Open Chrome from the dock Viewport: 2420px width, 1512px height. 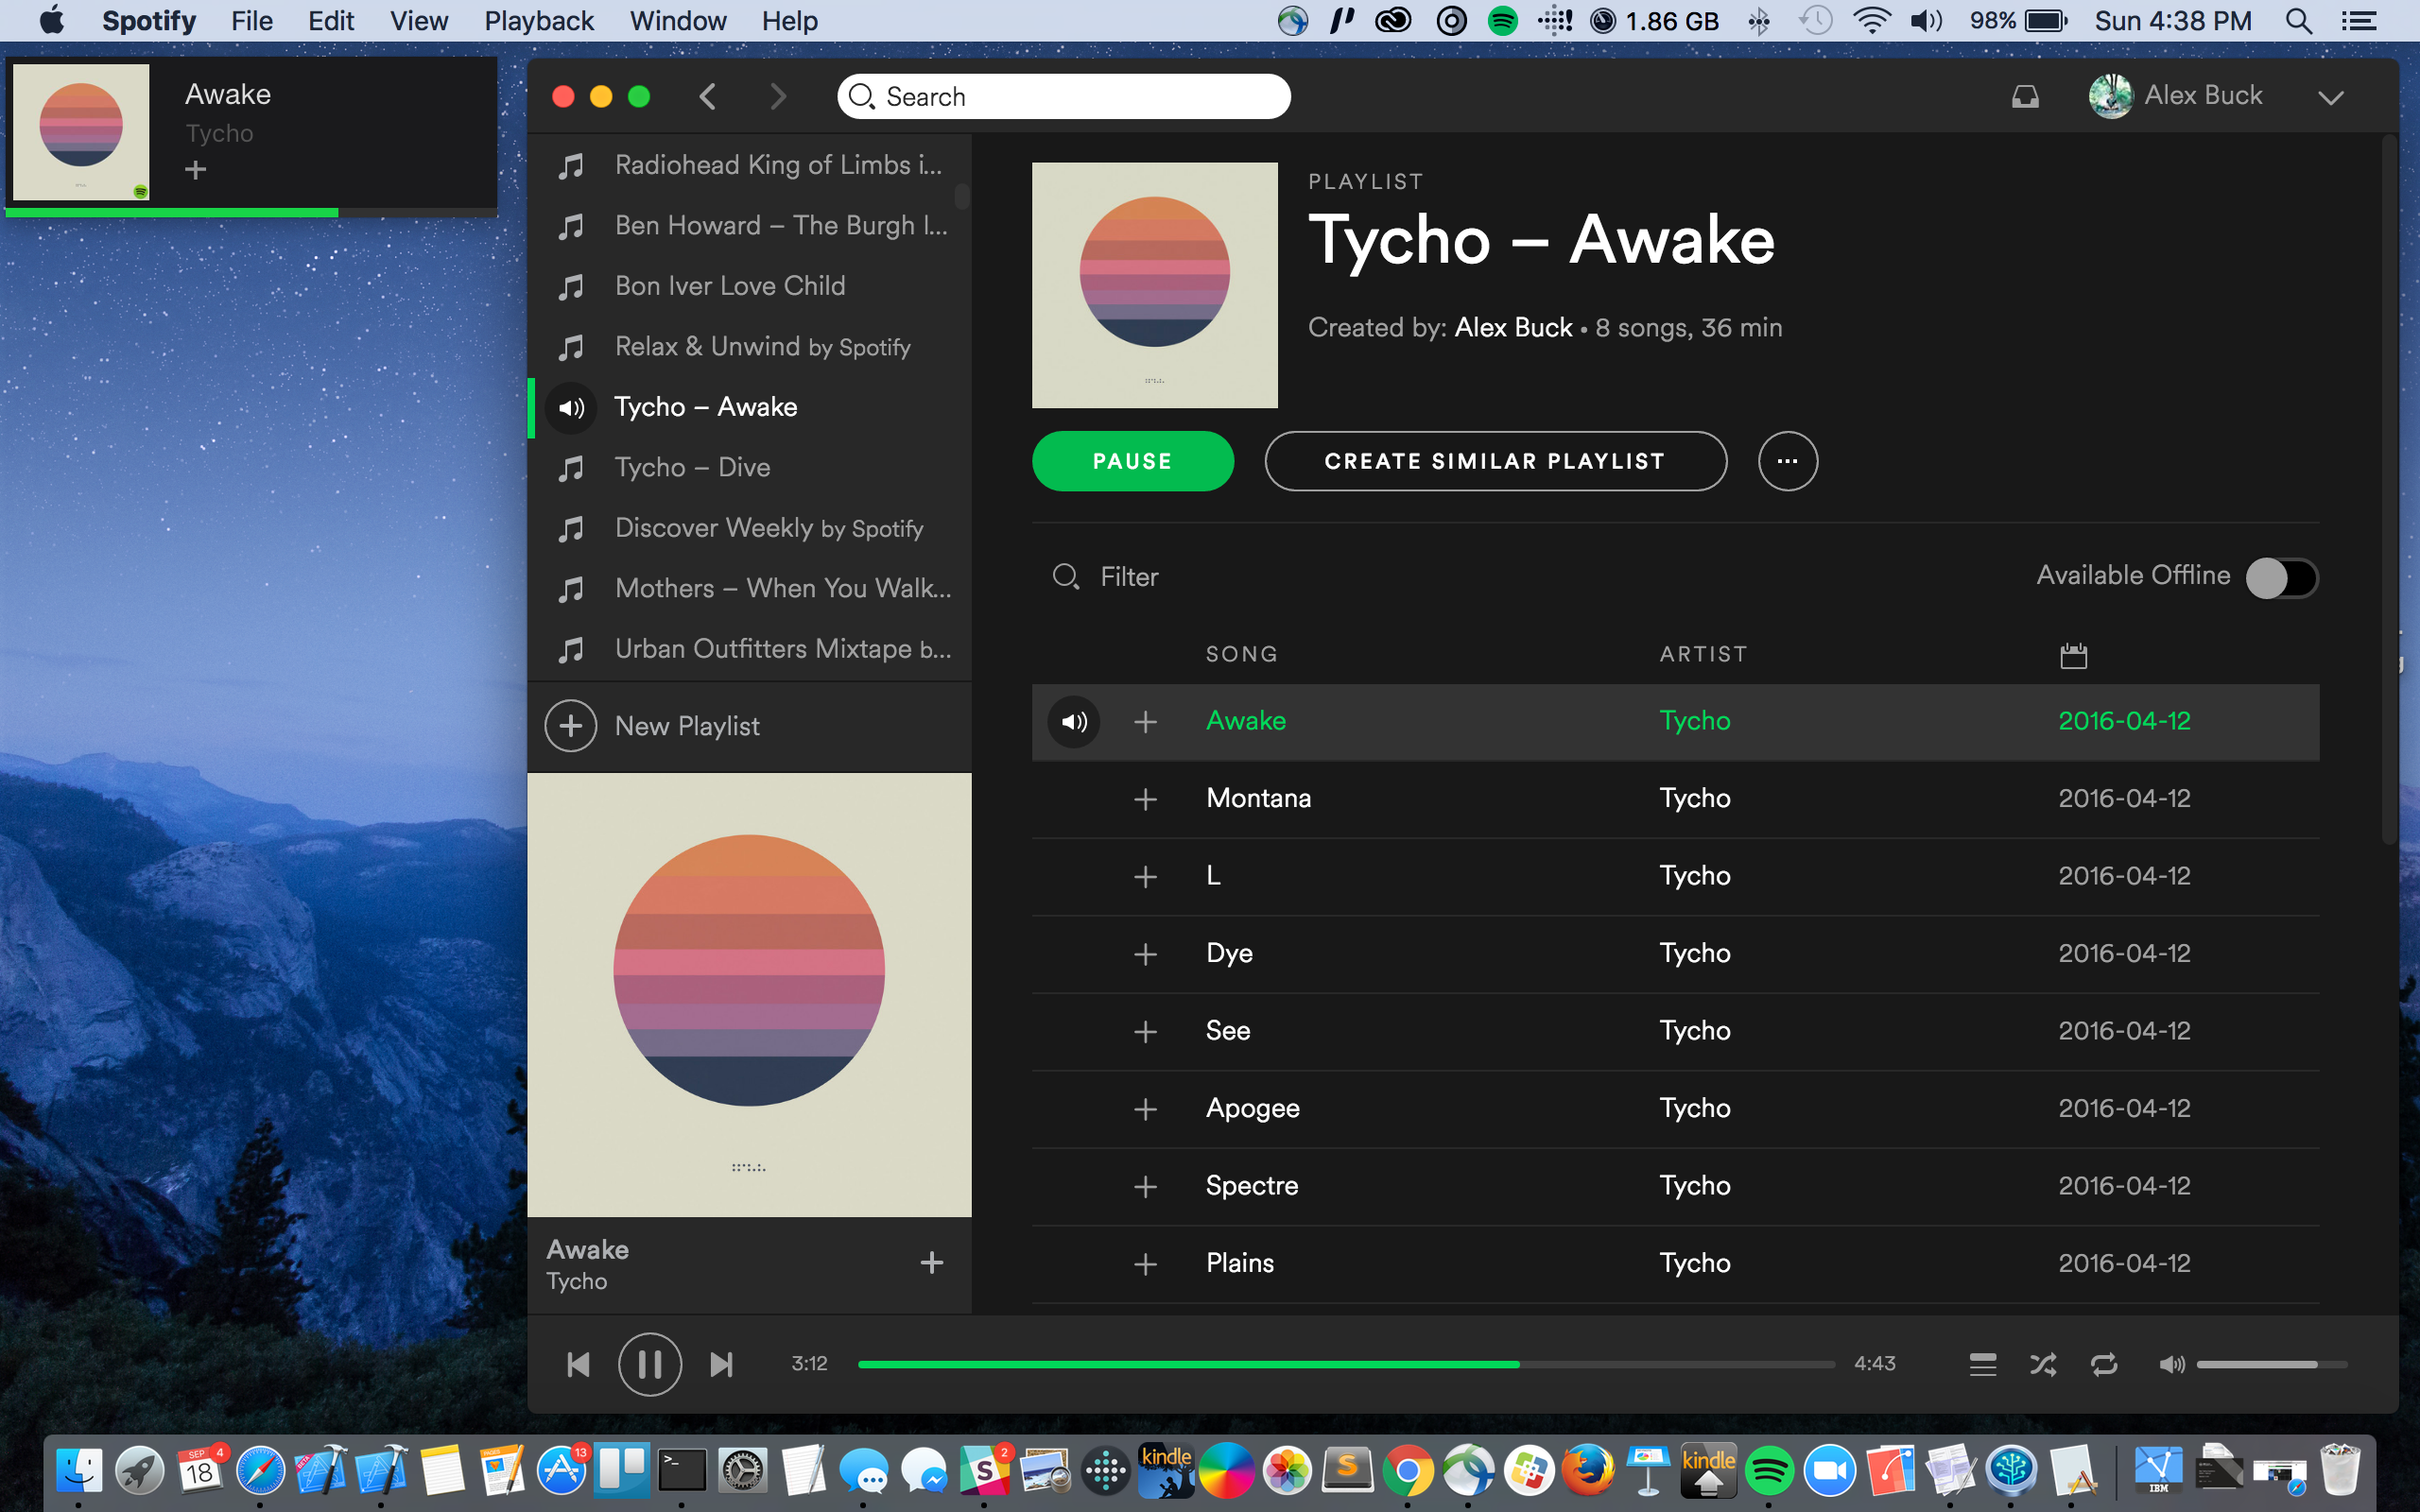point(1407,1470)
